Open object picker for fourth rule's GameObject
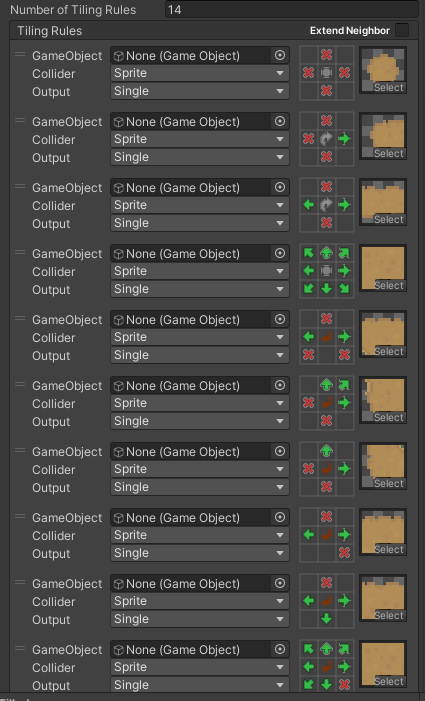Screen dimensions: 425x701 click(x=280, y=253)
